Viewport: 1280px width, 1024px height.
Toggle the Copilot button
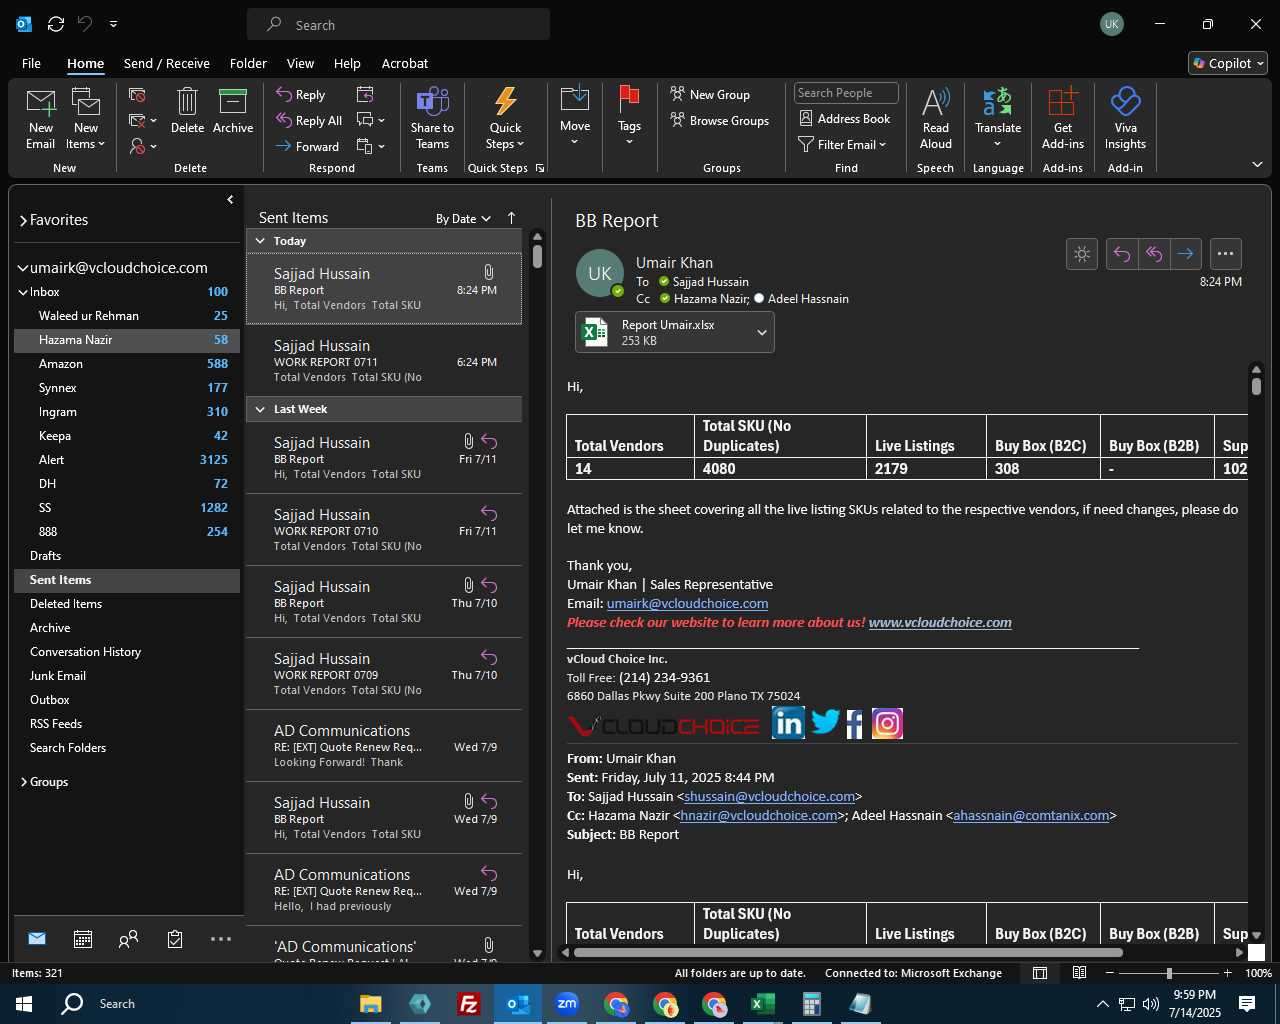[x=1228, y=63]
